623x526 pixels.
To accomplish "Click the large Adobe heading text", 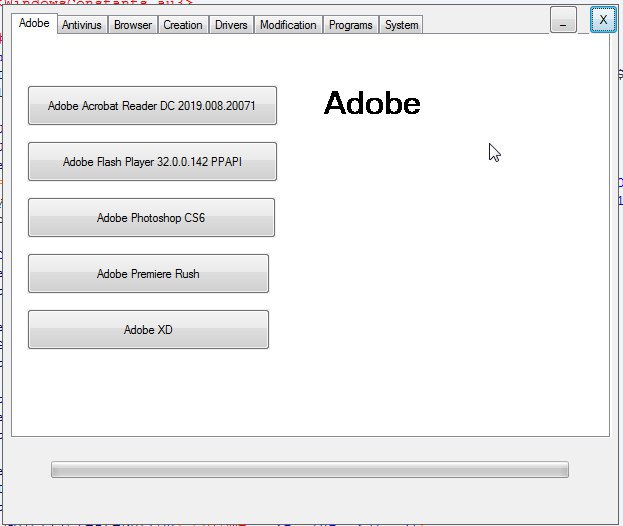I will [x=372, y=103].
